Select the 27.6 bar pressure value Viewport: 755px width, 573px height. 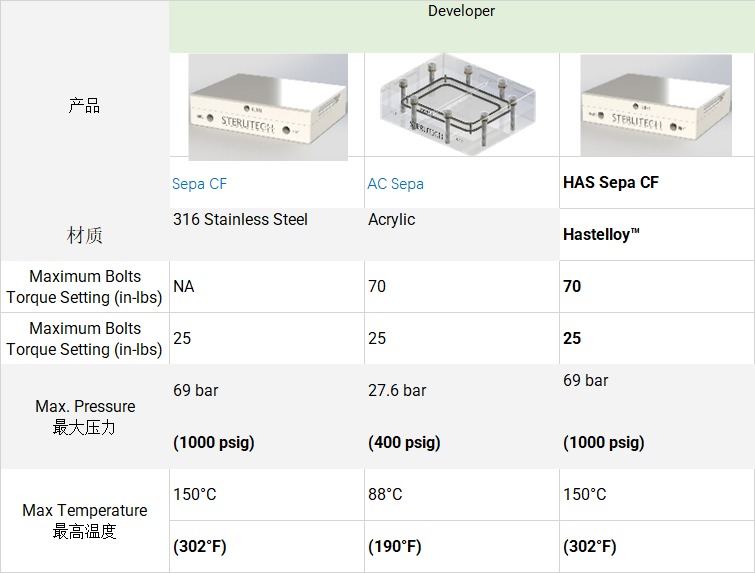click(397, 391)
